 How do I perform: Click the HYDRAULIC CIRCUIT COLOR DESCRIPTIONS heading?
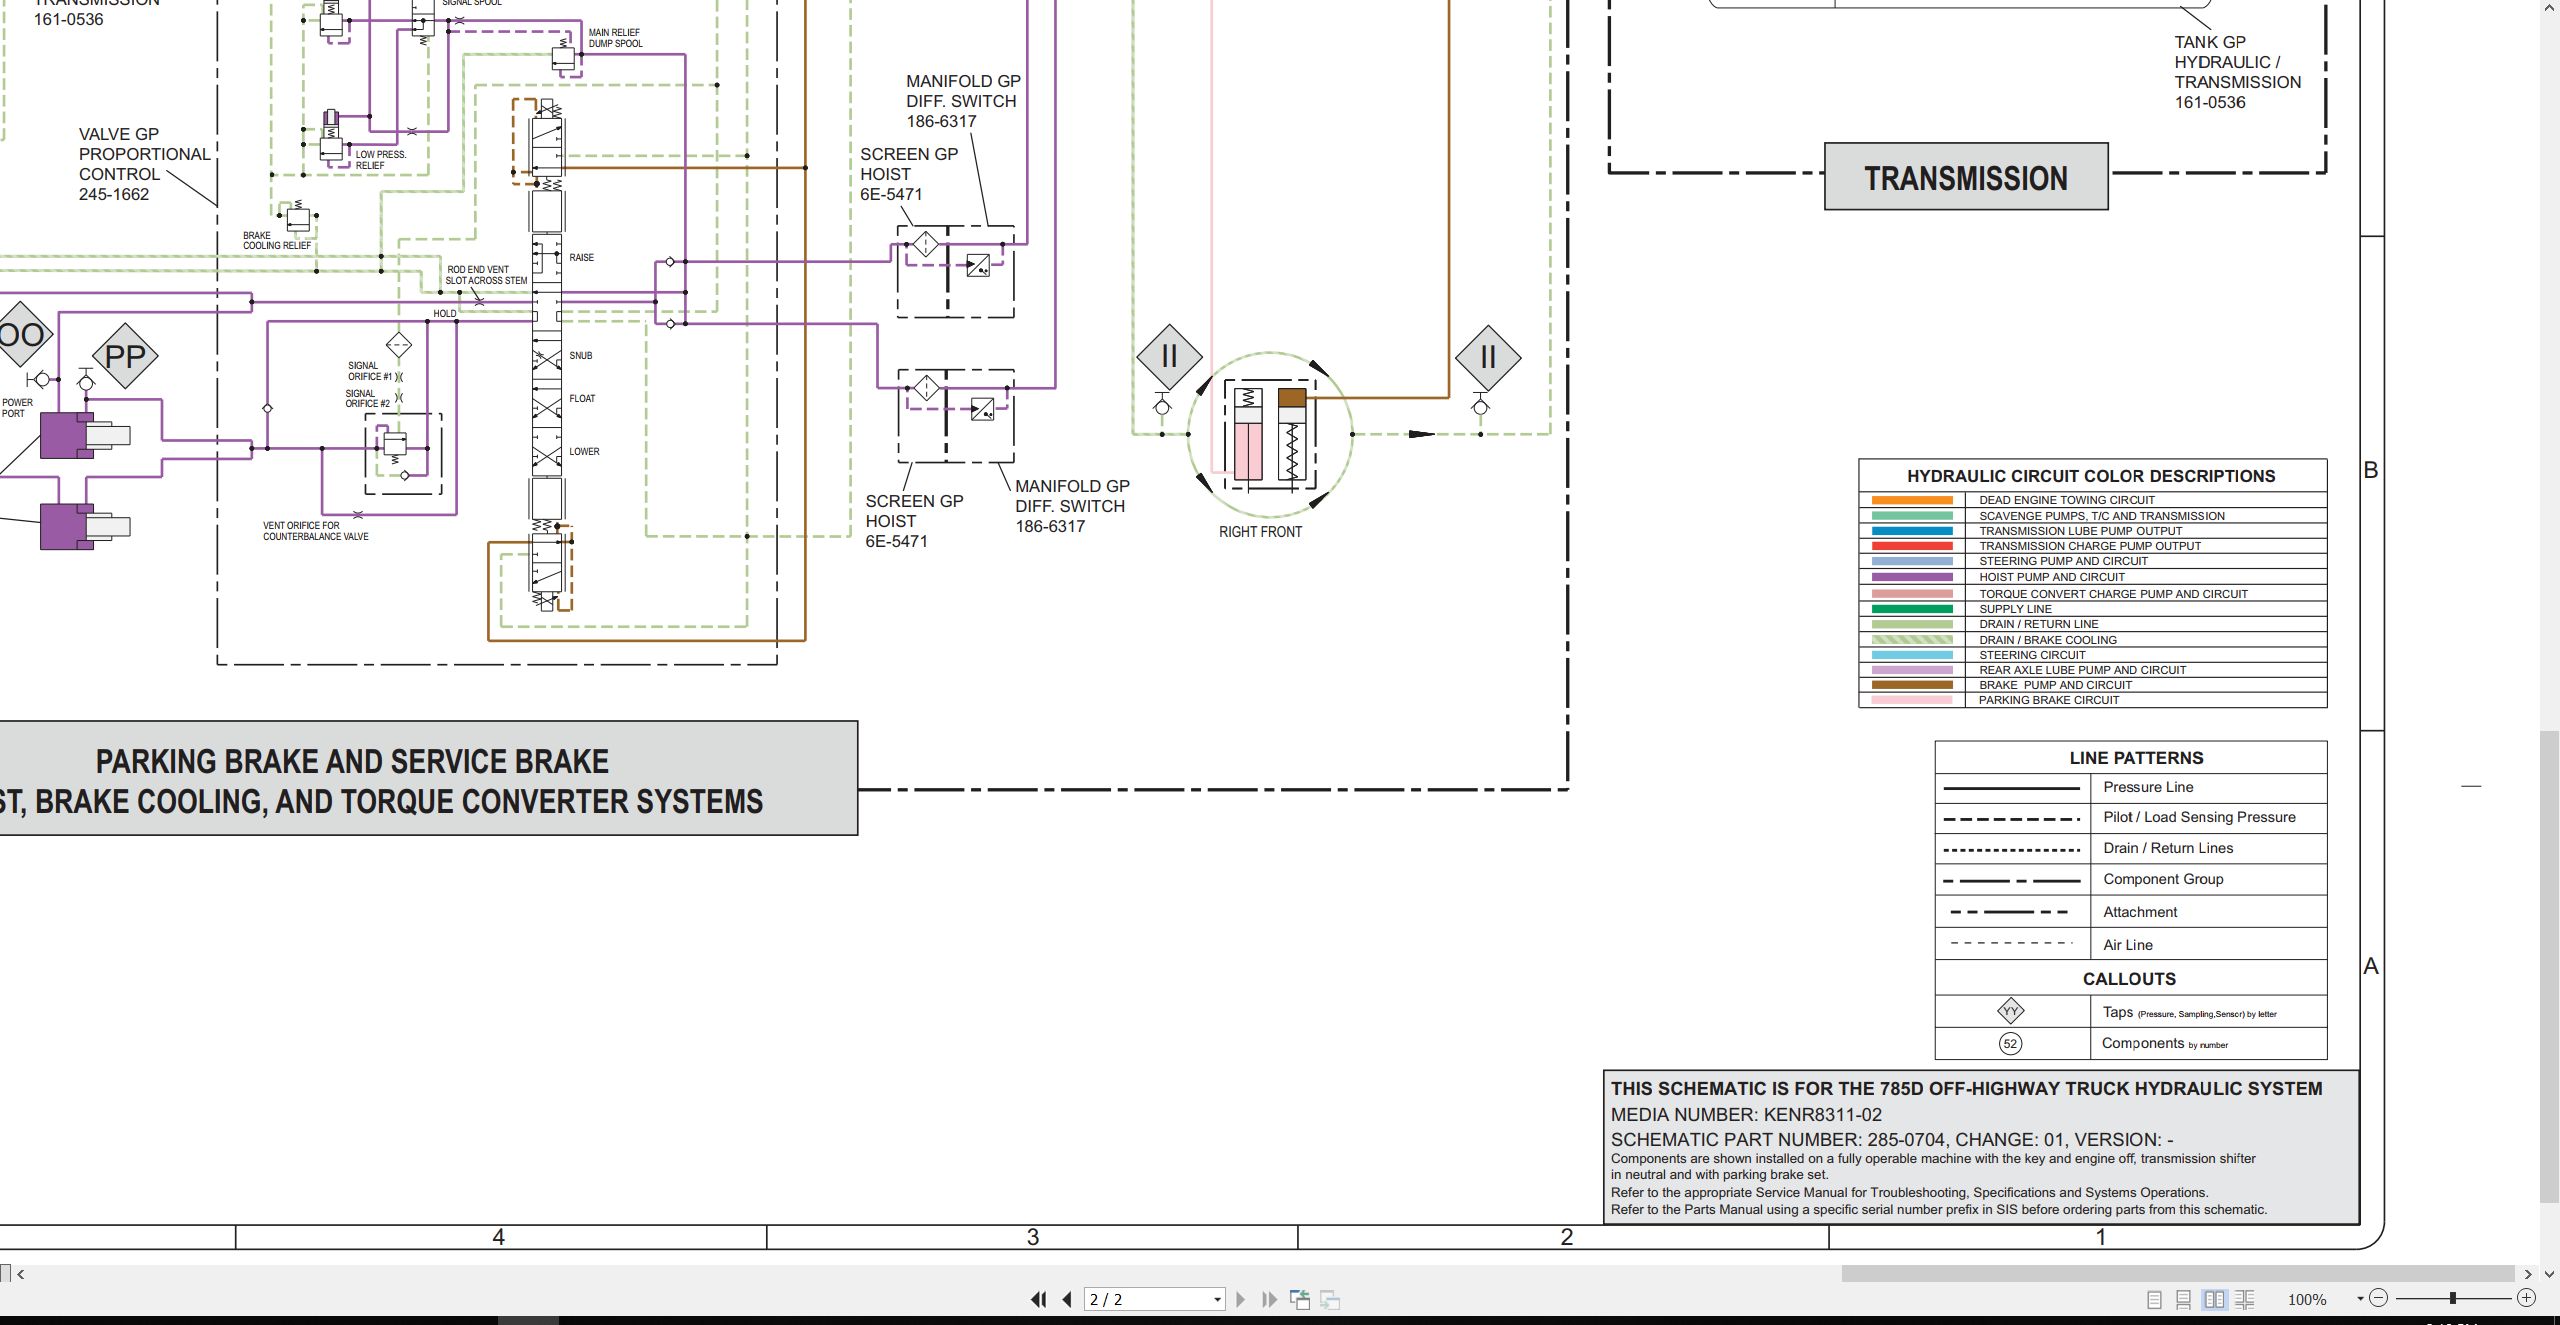tap(2091, 476)
